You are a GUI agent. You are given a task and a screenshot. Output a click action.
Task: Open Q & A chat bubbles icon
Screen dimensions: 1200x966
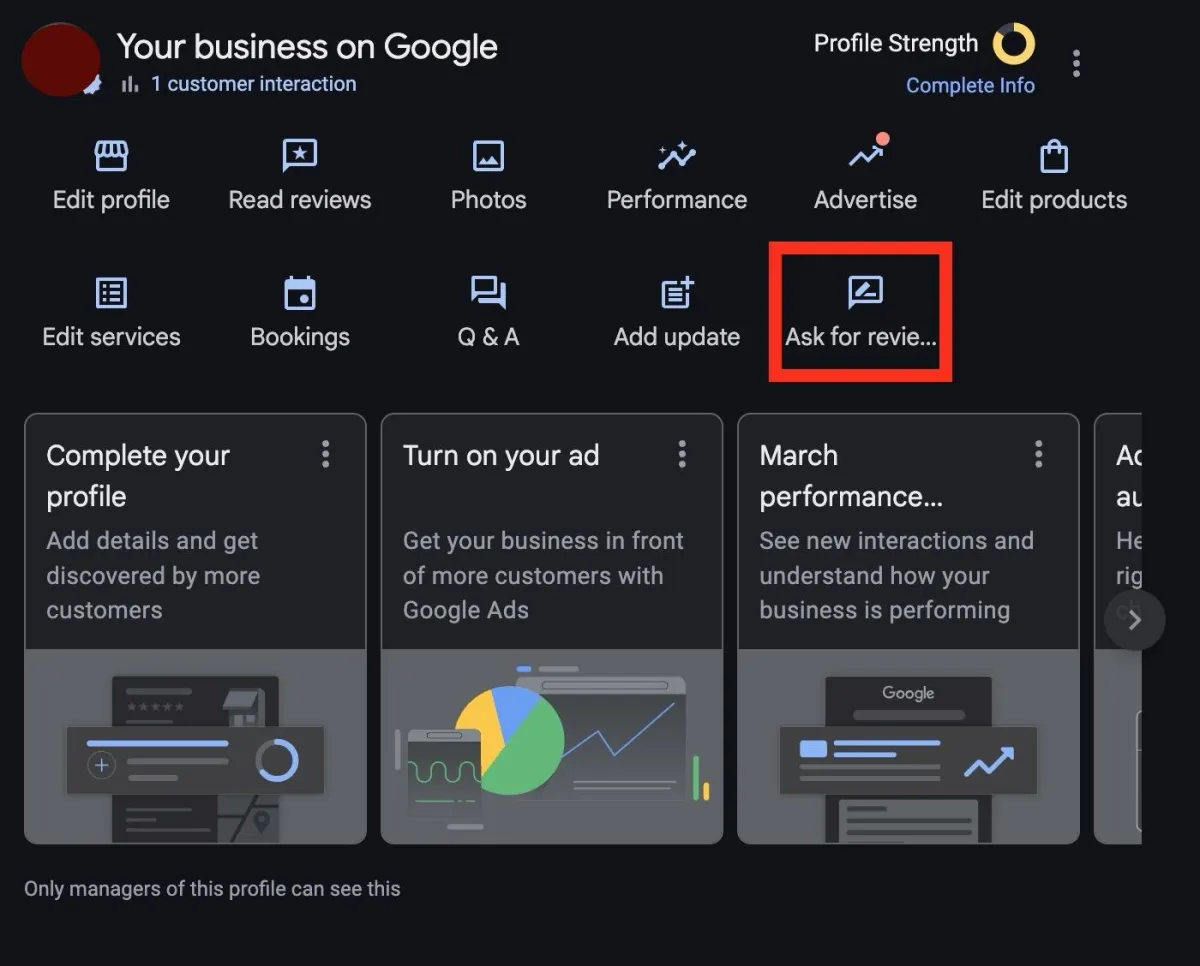(x=488, y=293)
